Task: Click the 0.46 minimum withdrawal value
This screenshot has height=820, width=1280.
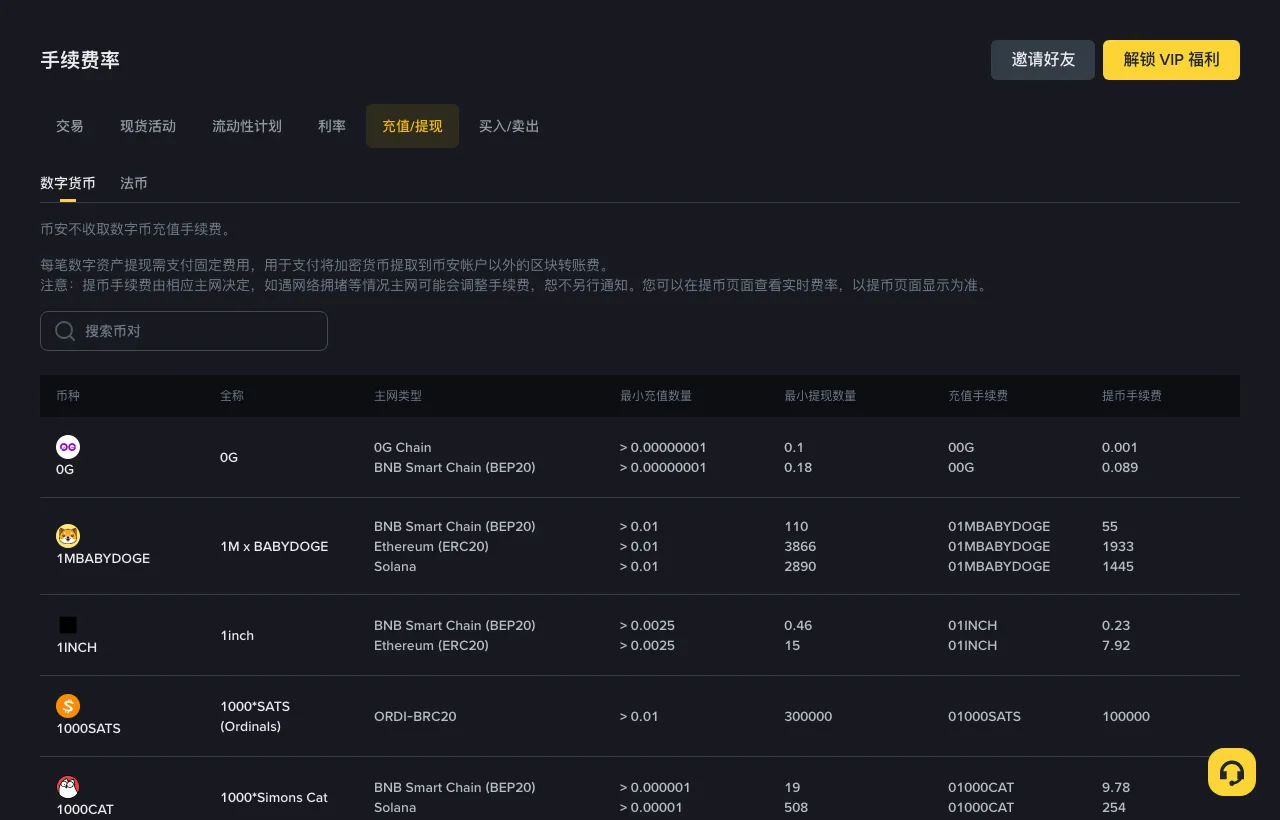Action: (x=798, y=625)
